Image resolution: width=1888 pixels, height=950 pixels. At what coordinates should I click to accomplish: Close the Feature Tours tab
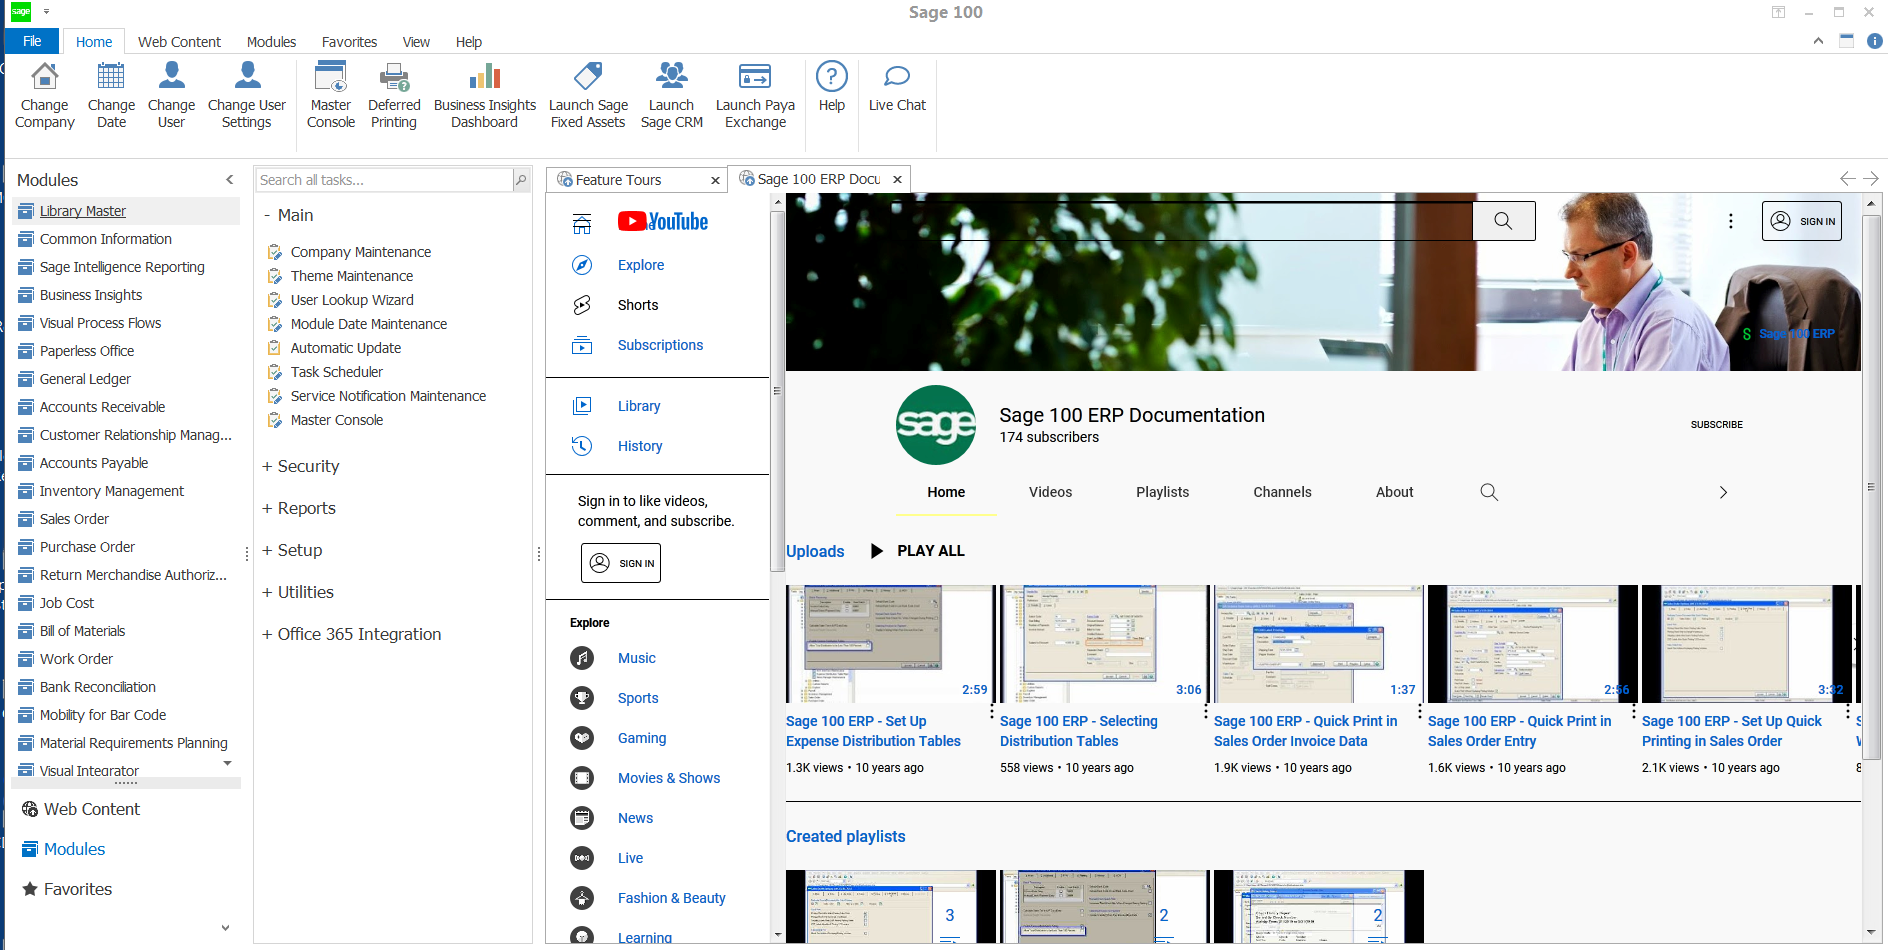click(715, 181)
